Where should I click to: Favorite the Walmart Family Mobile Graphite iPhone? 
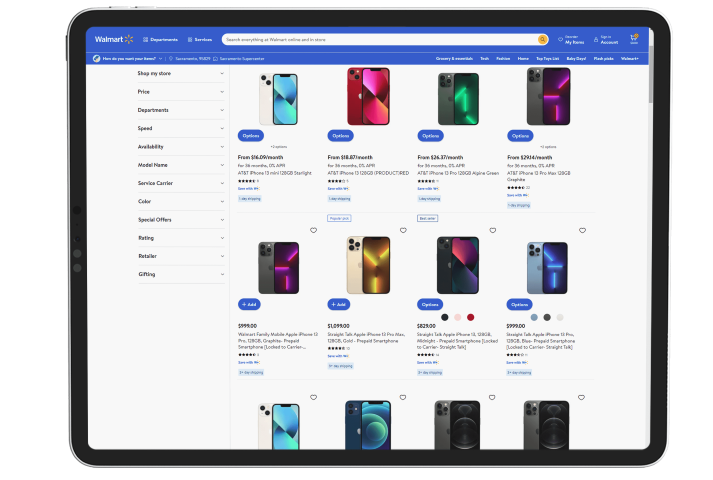coord(314,230)
